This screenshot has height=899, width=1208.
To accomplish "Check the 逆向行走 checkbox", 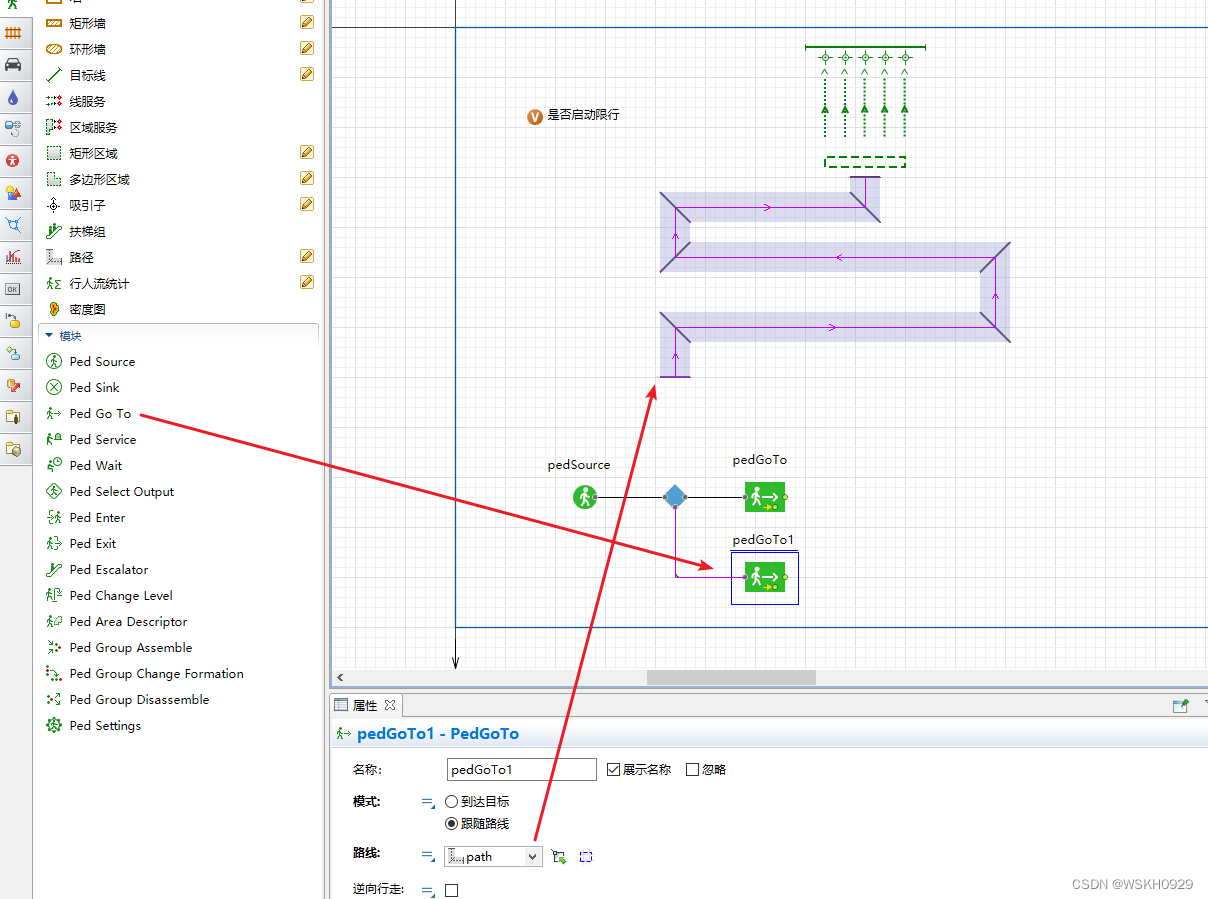I will (x=452, y=889).
